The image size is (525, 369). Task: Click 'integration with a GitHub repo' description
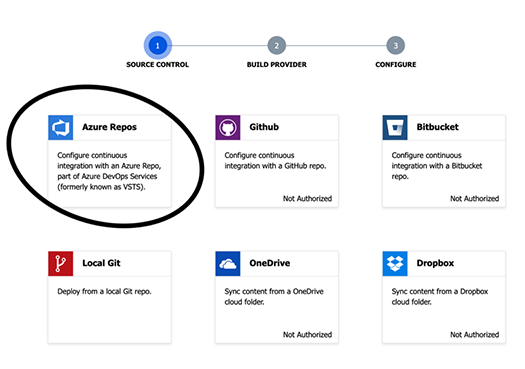275,161
